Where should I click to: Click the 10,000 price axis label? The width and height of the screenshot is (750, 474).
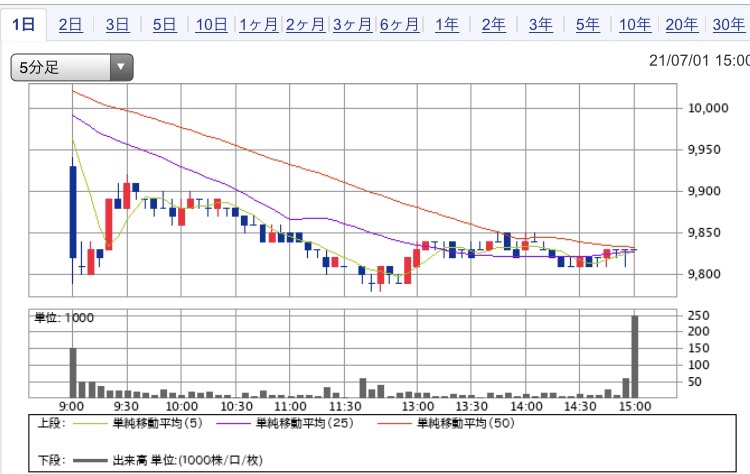click(x=708, y=108)
